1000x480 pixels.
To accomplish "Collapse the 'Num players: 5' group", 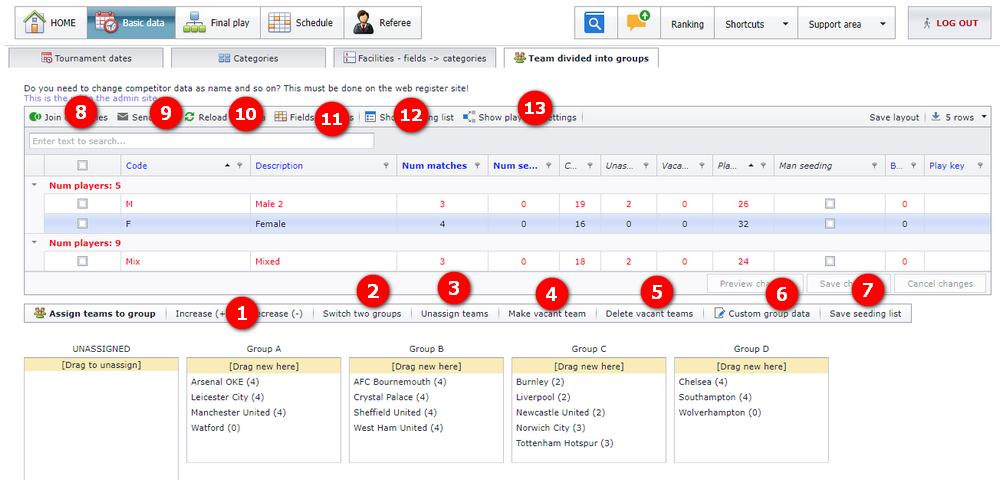I will (34, 185).
